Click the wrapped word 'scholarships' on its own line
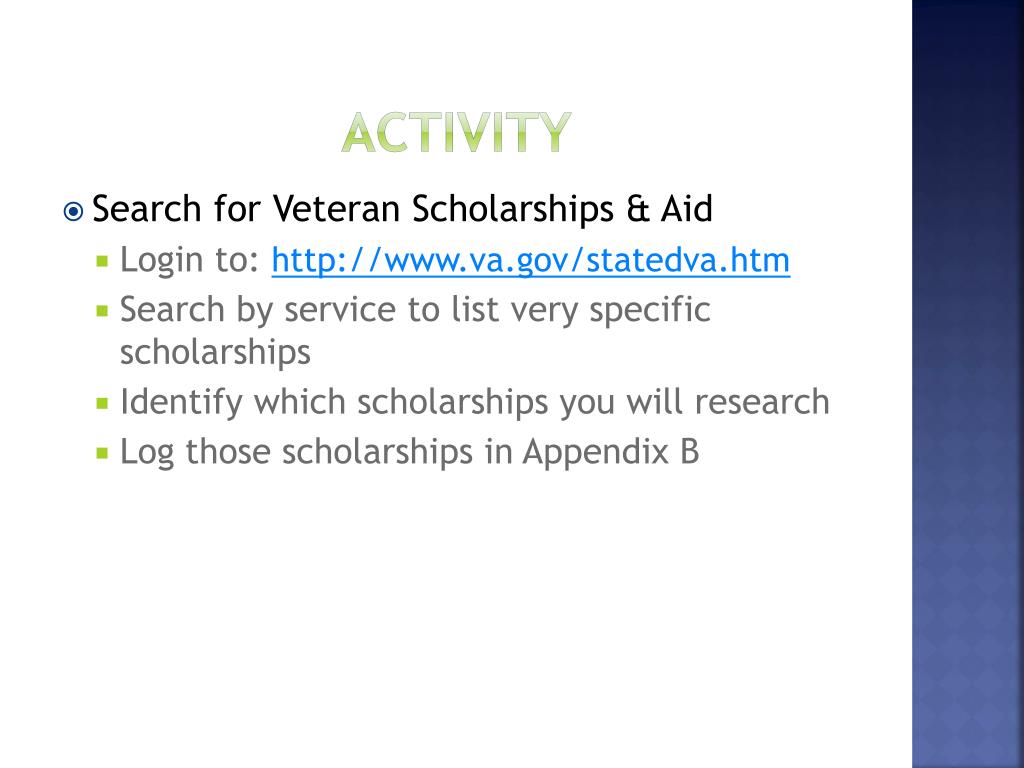This screenshot has height=768, width=1024. [x=215, y=353]
